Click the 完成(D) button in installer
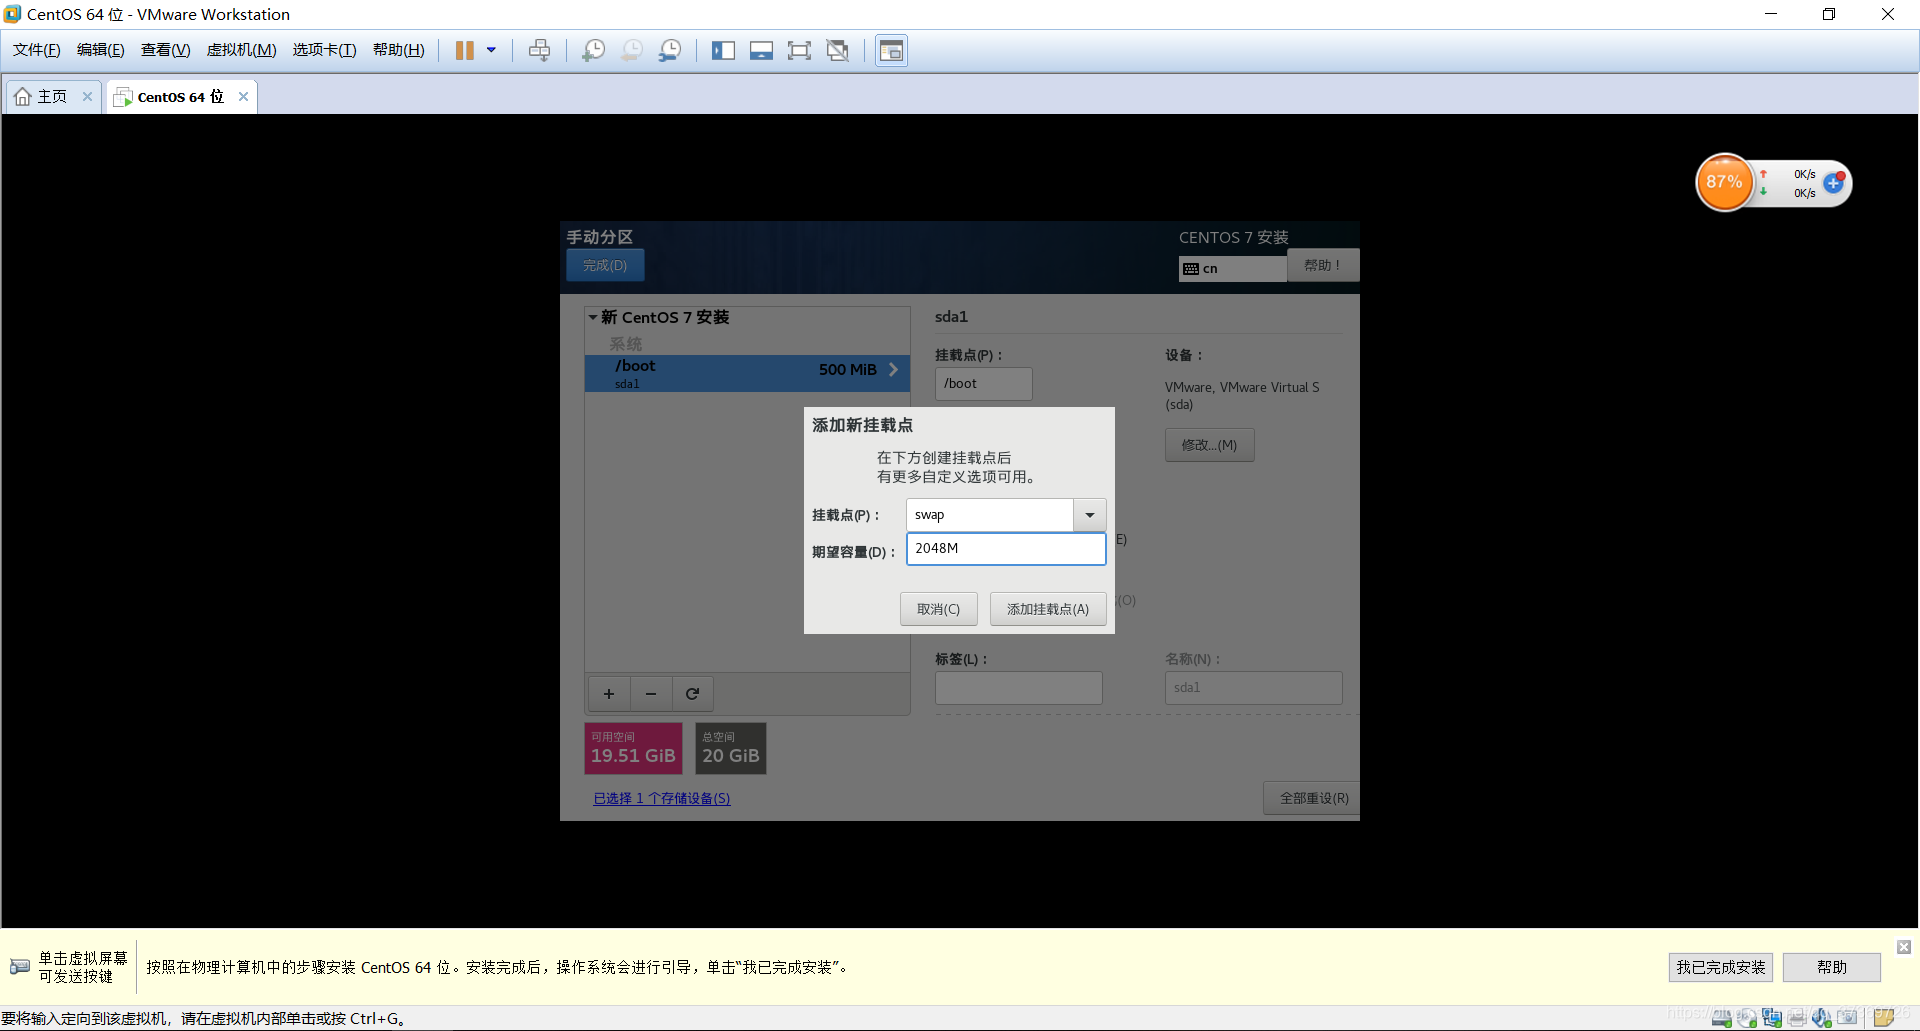The image size is (1920, 1031). pyautogui.click(x=605, y=265)
